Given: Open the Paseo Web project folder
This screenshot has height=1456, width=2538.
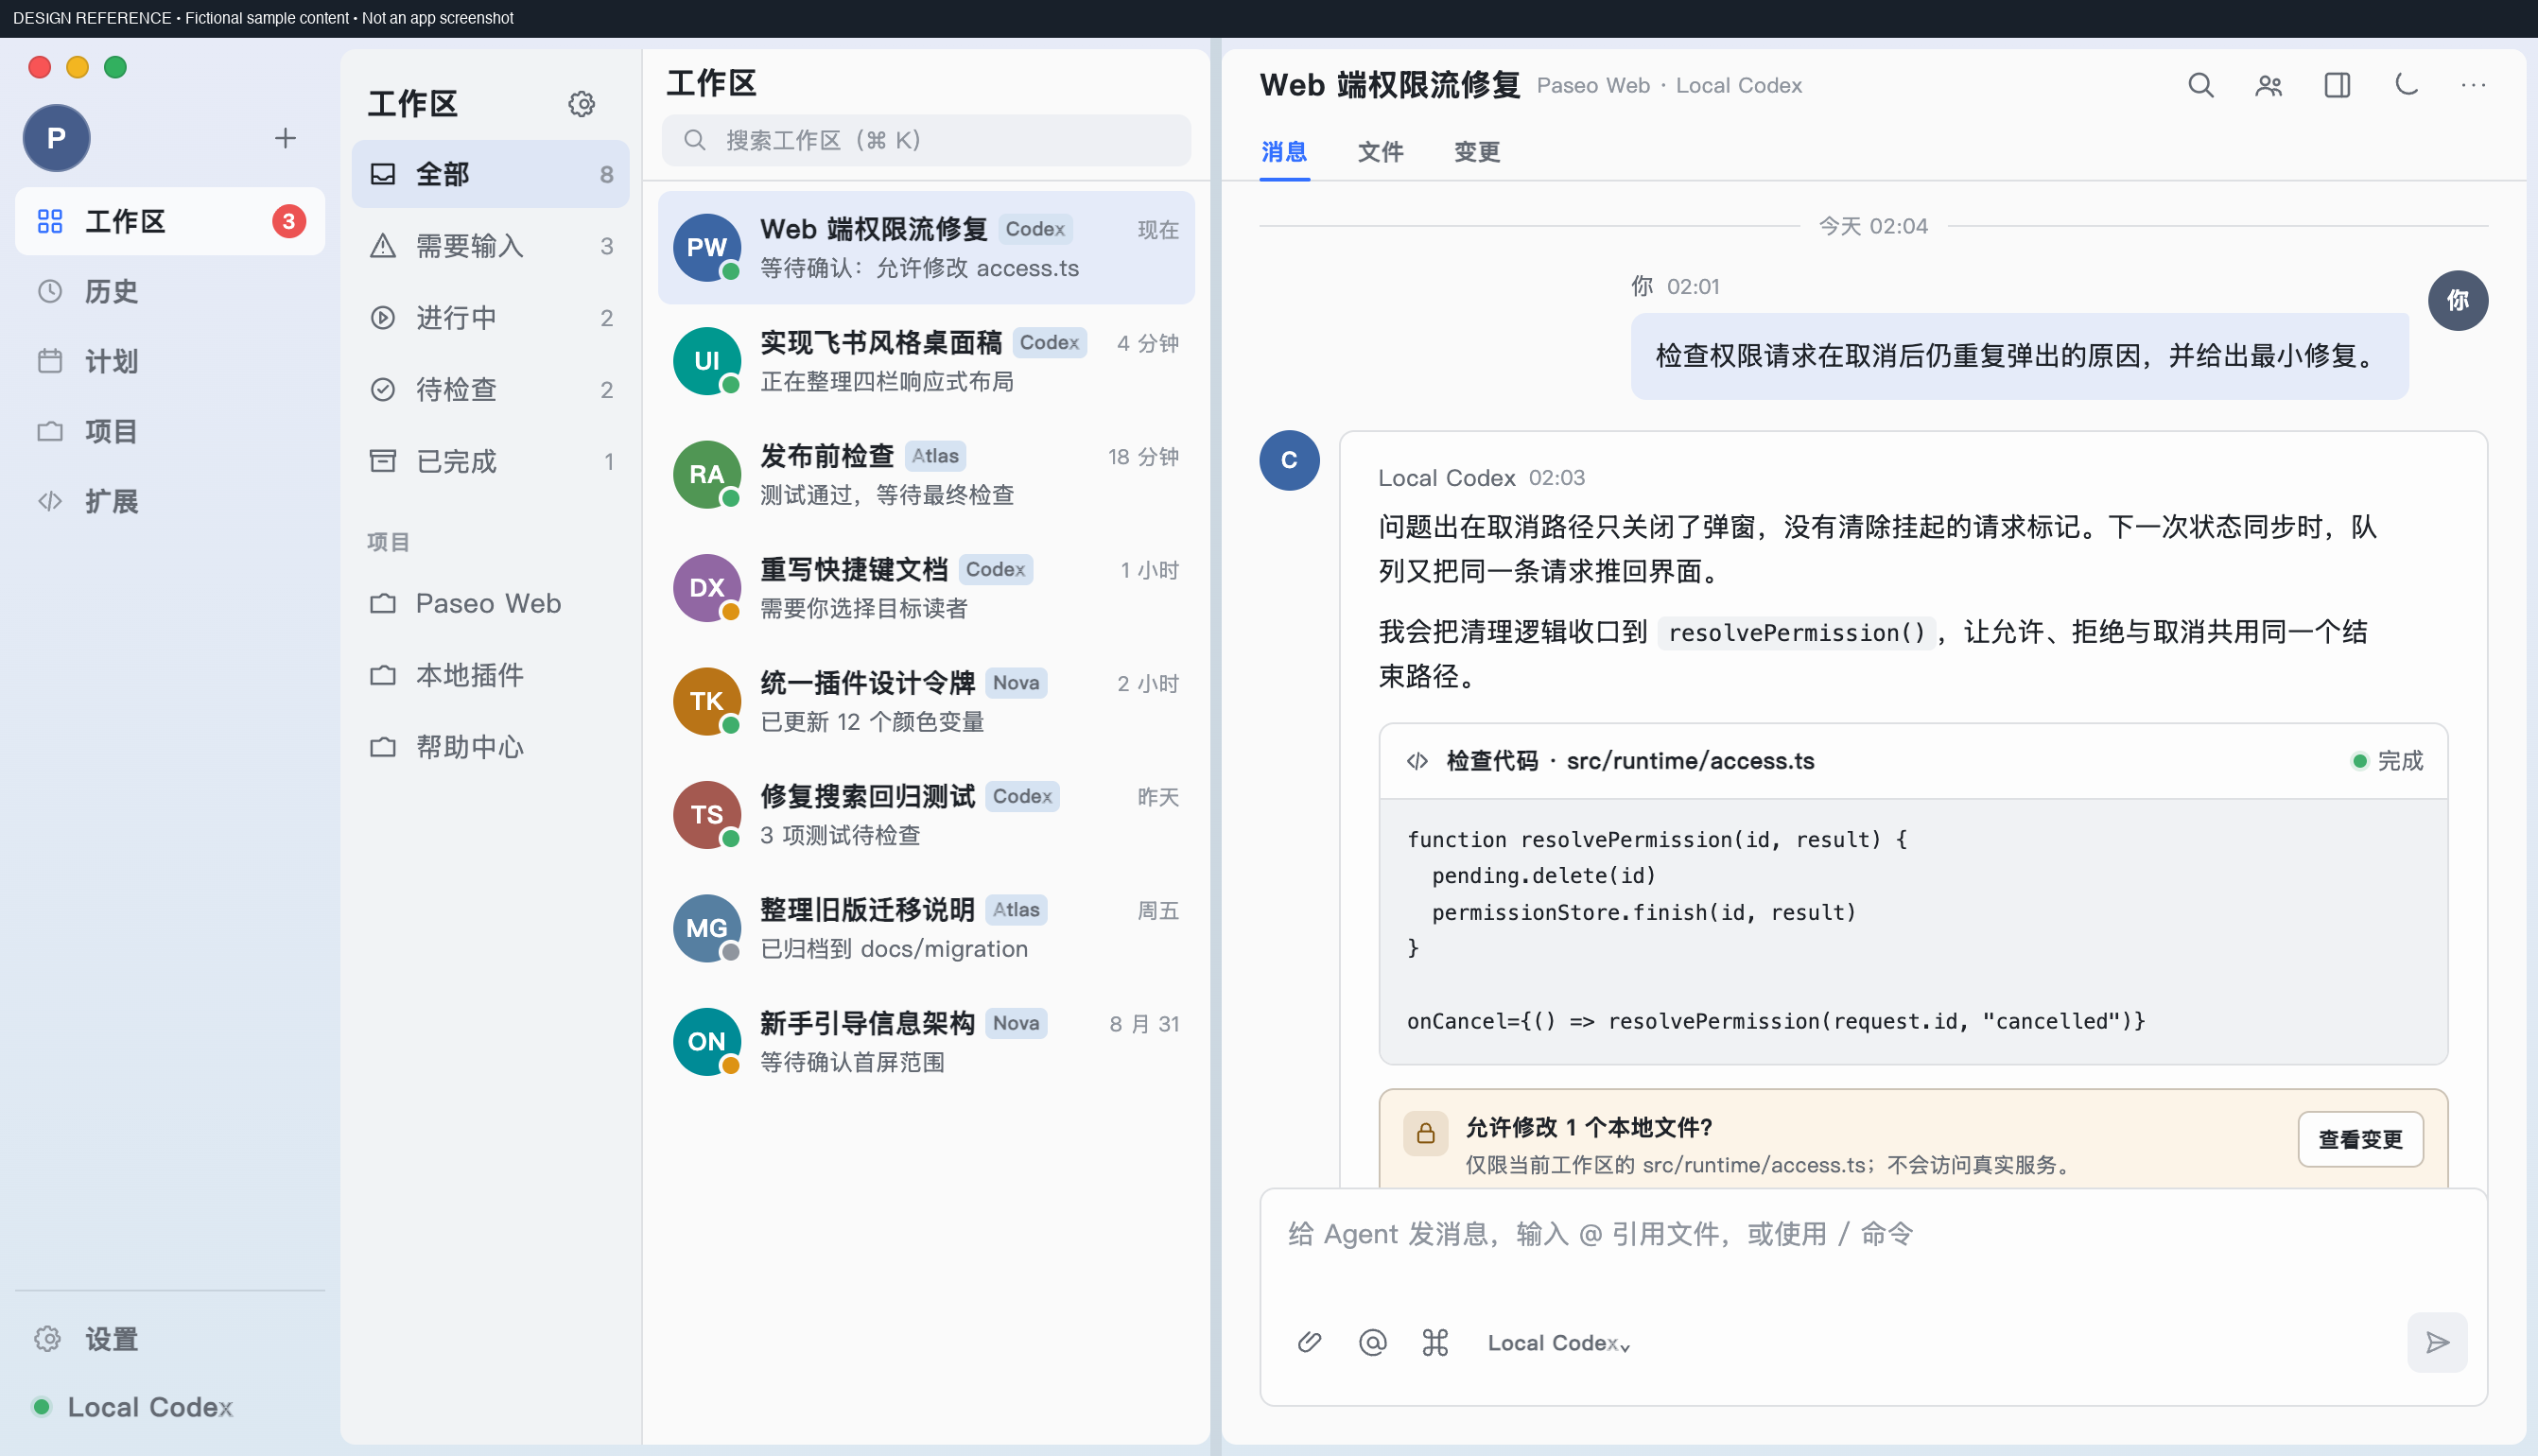Looking at the screenshot, I should pos(490,603).
